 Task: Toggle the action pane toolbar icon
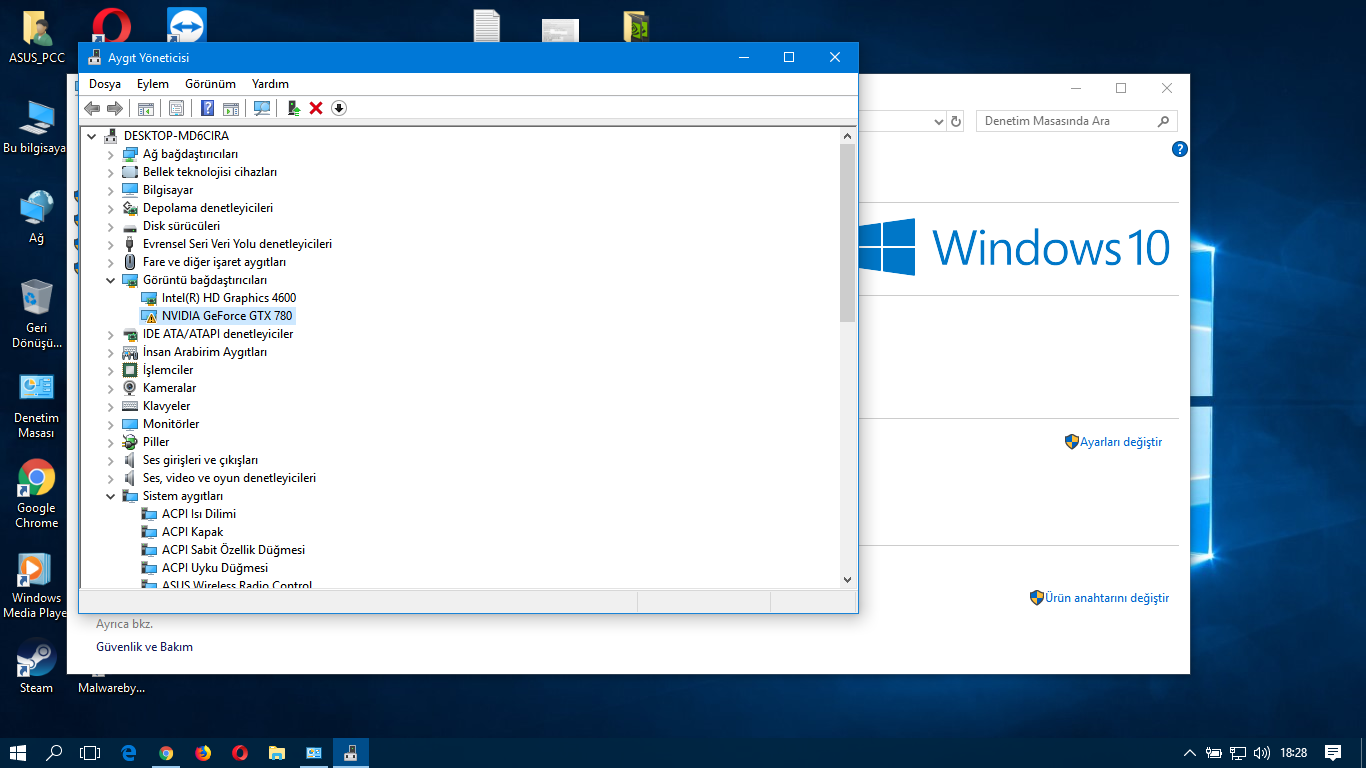click(x=231, y=108)
